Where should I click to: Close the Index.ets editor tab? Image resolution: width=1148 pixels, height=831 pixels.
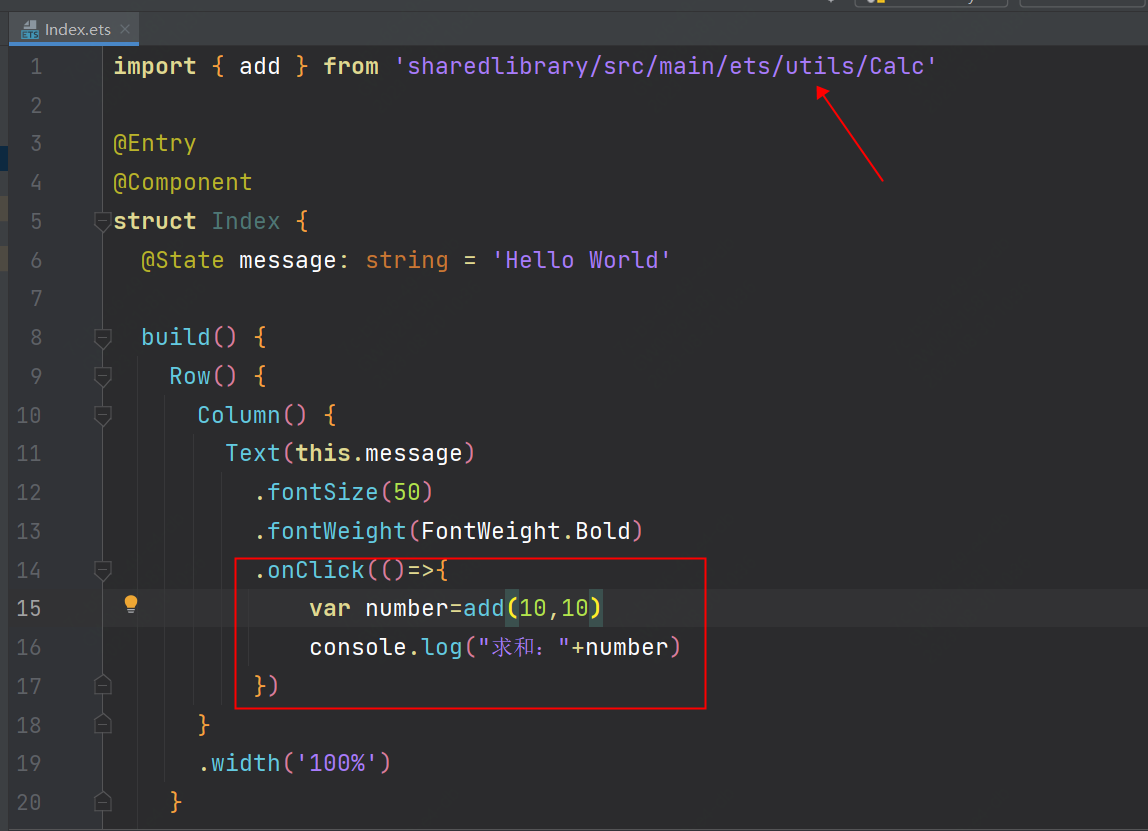click(x=126, y=30)
